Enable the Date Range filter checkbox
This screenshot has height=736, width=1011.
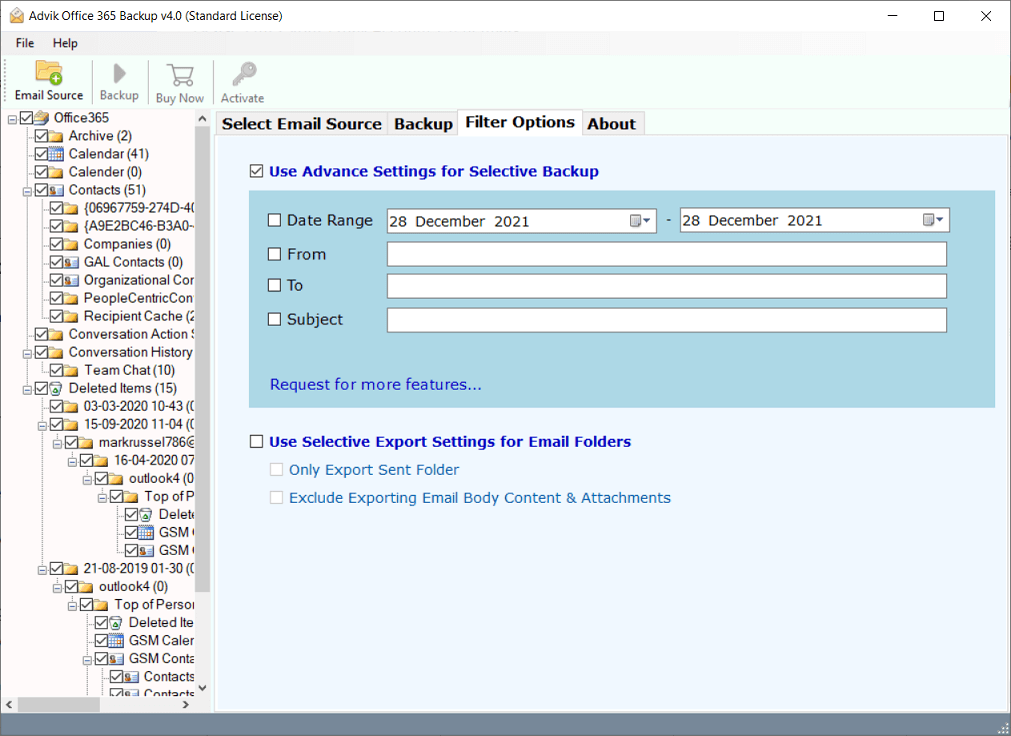[275, 221]
